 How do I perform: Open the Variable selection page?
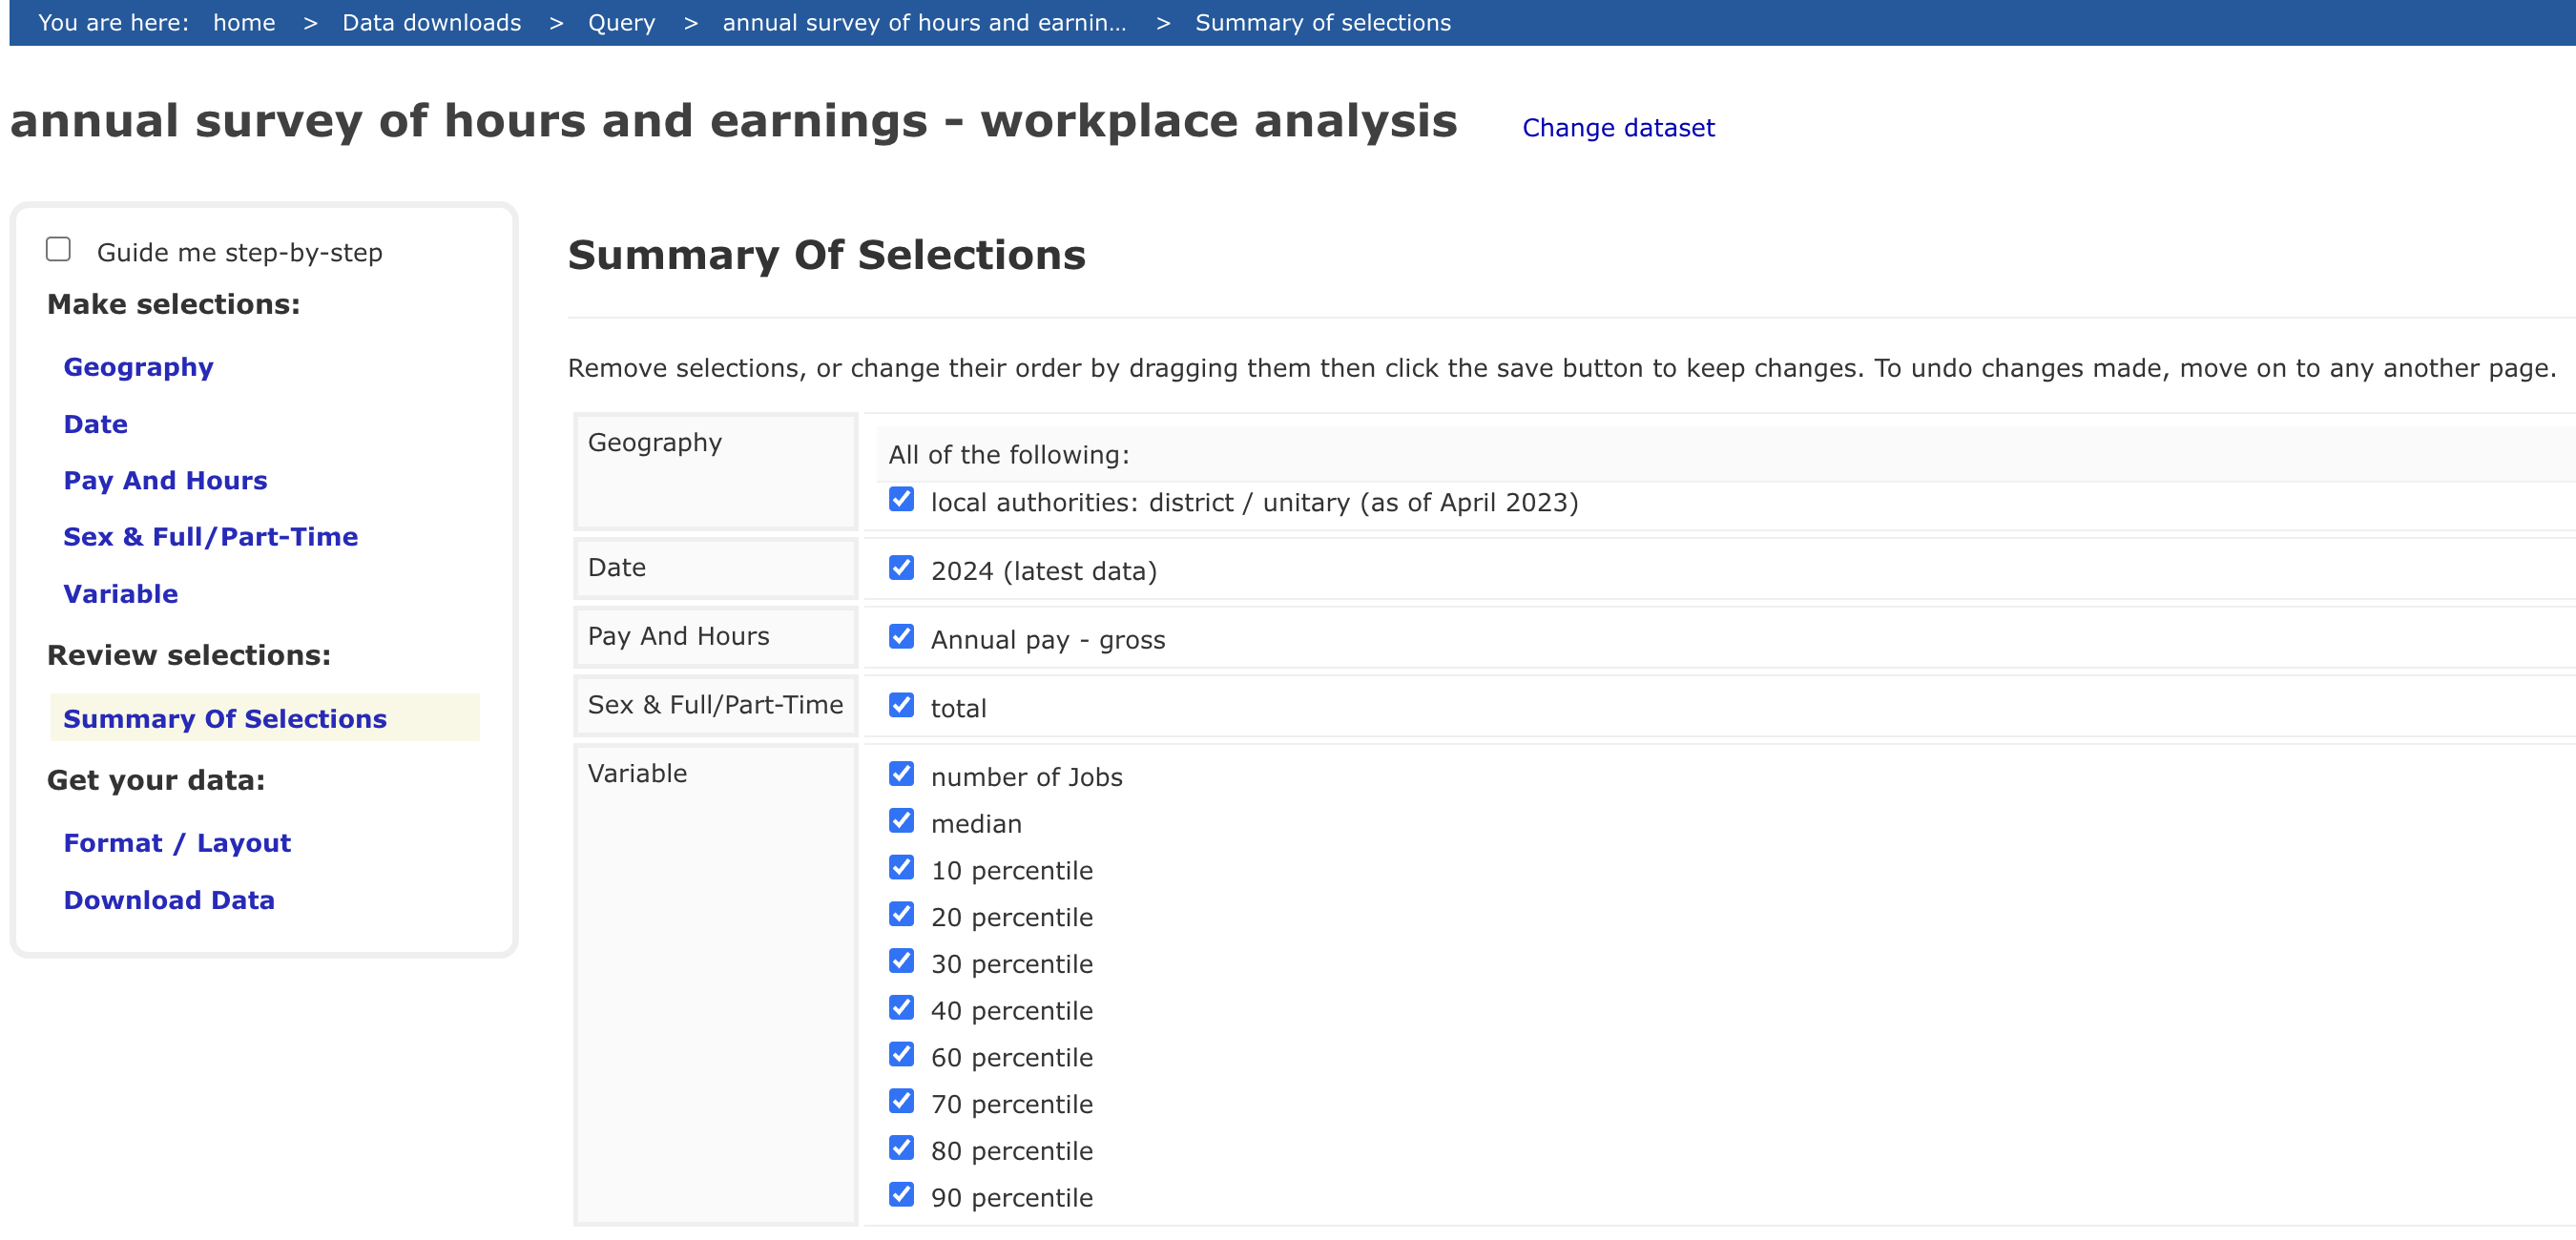coord(120,594)
